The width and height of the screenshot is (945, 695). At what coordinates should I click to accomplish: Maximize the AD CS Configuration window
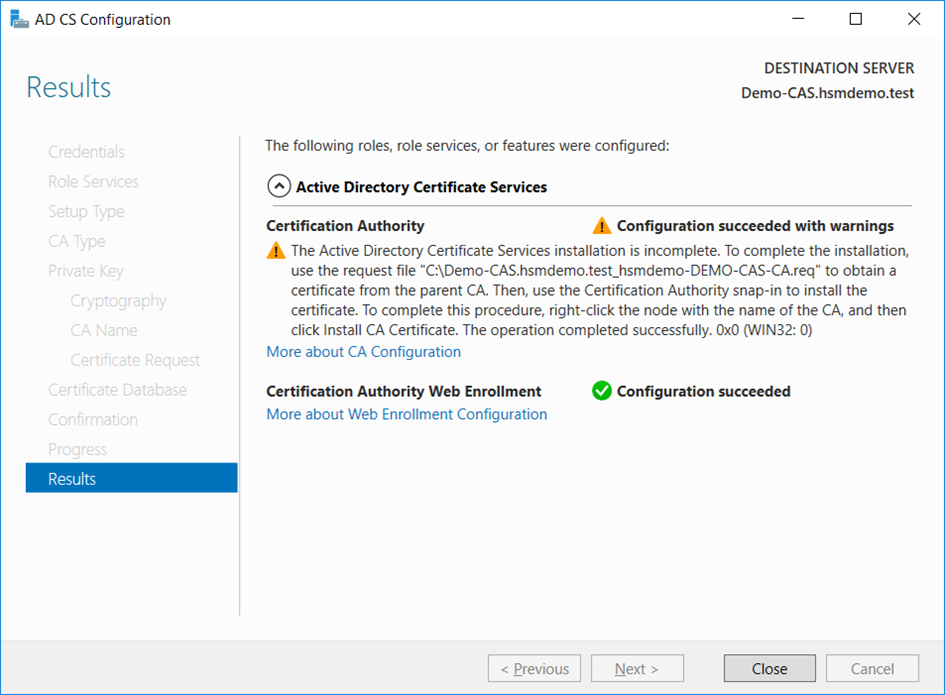coord(855,19)
